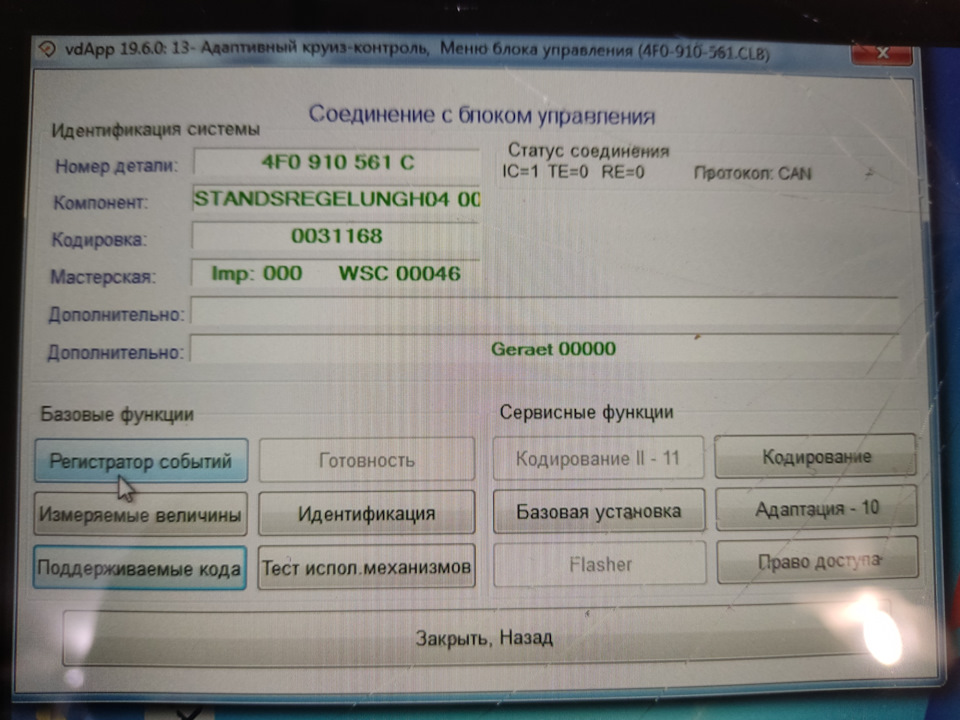Click the Номер детали field showing 4F0 910 561 C
Image resolution: width=960 pixels, height=720 pixels.
coord(337,163)
